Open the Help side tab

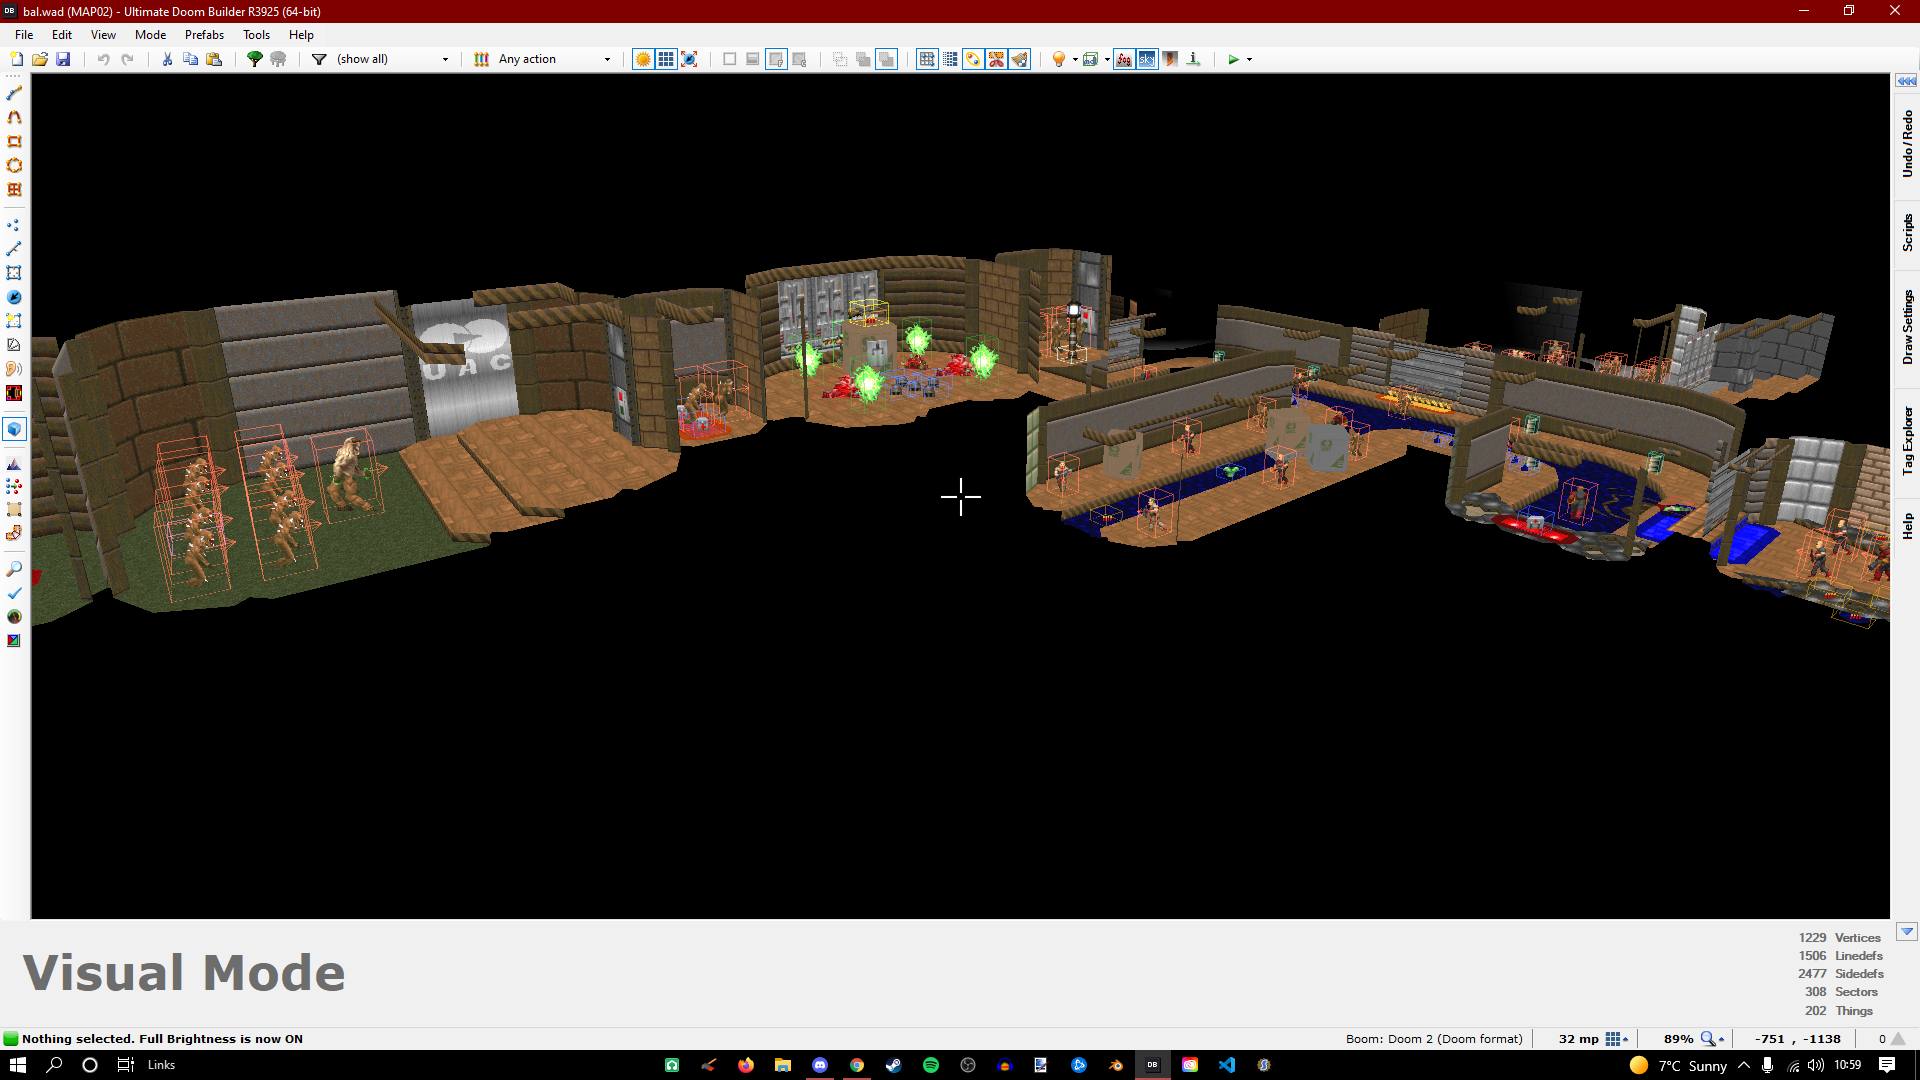(x=1907, y=526)
